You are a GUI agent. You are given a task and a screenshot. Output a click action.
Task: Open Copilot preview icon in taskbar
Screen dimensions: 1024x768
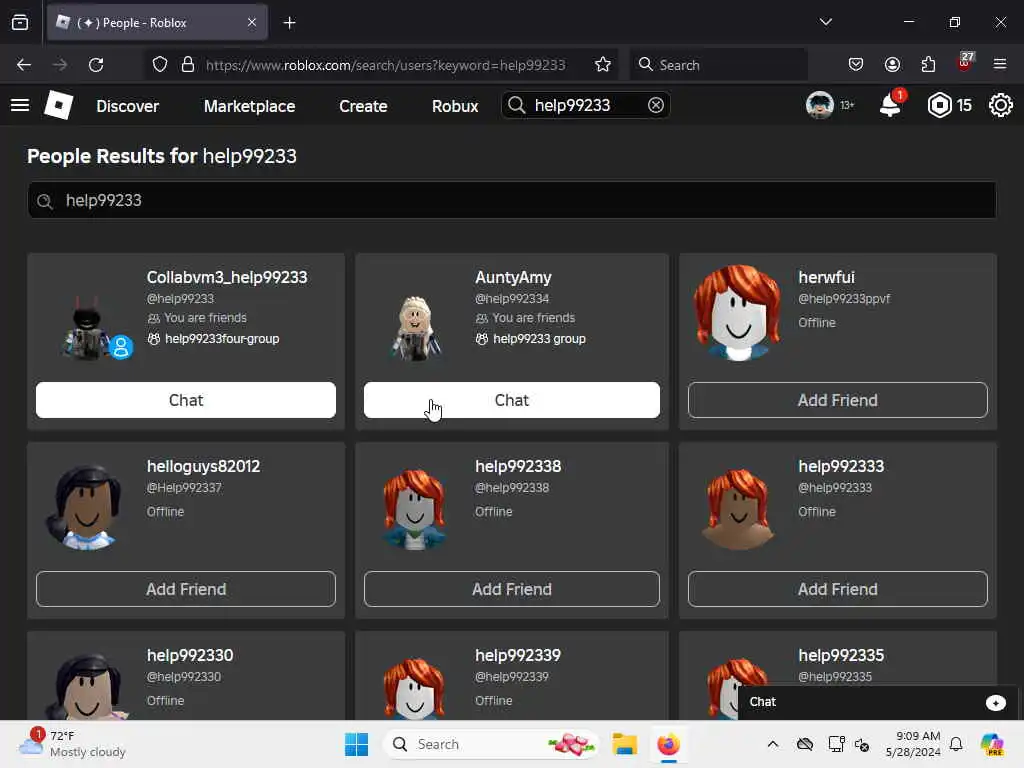pyautogui.click(x=992, y=744)
